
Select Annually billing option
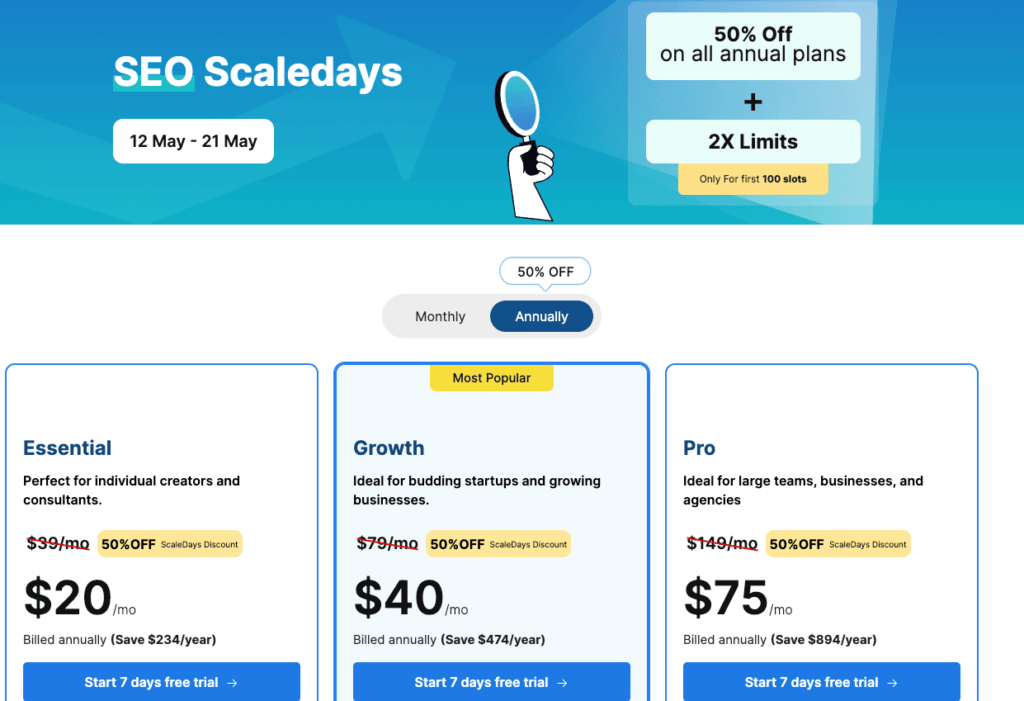click(541, 317)
